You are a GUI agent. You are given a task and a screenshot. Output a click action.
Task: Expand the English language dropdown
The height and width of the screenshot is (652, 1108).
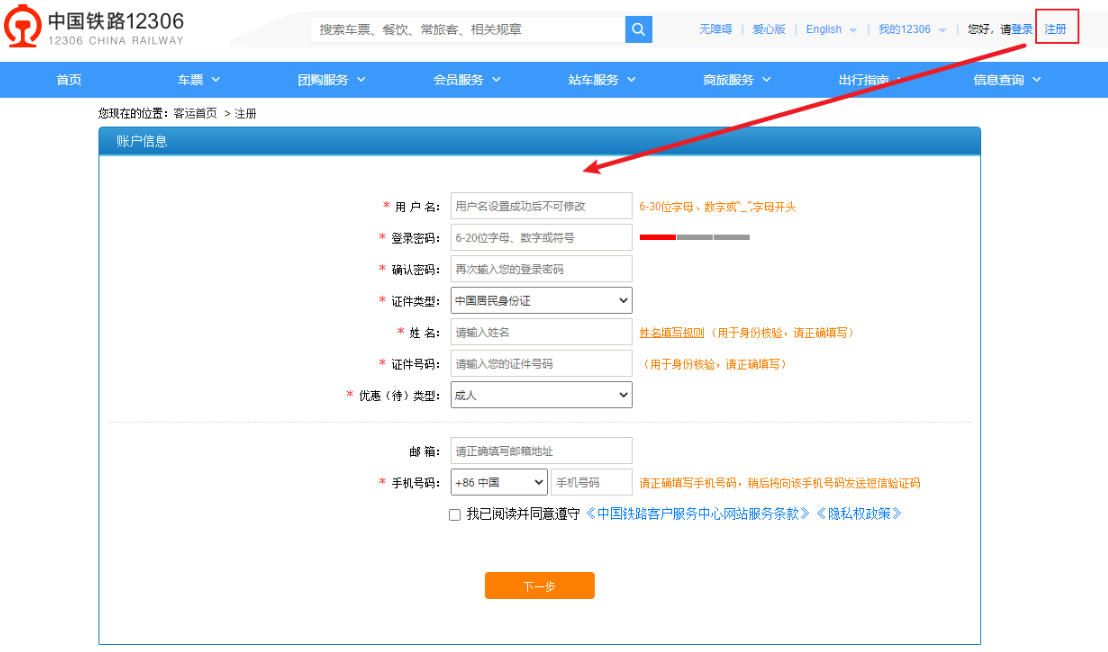[x=831, y=30]
